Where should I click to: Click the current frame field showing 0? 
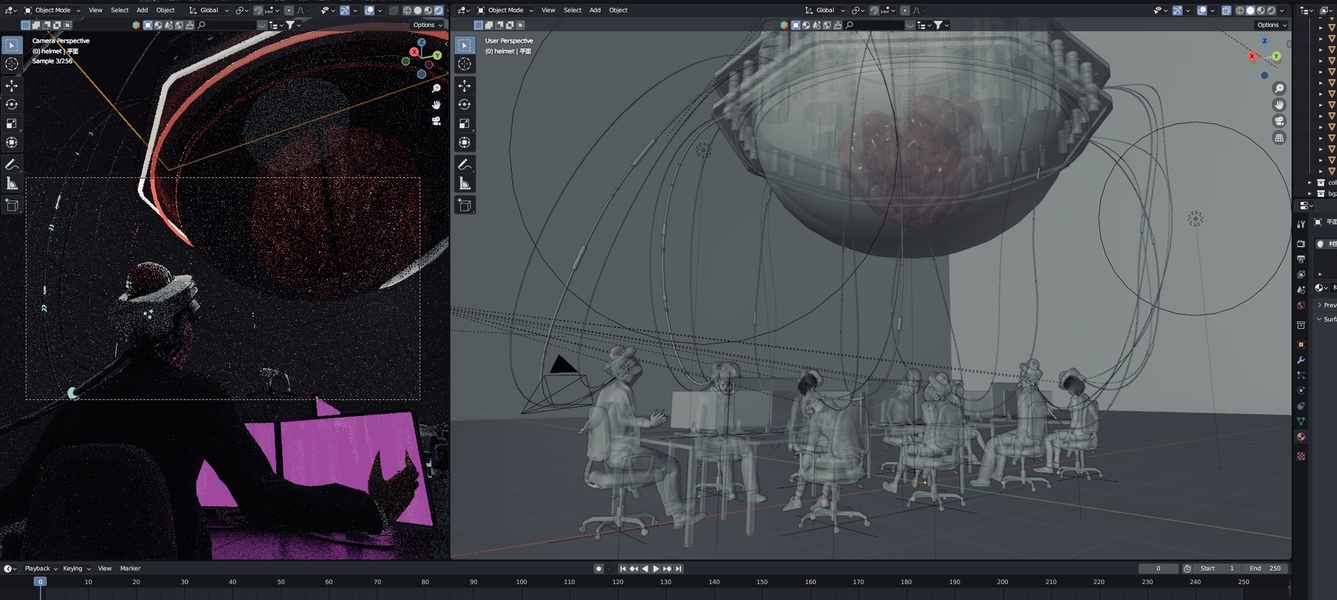coord(1158,568)
